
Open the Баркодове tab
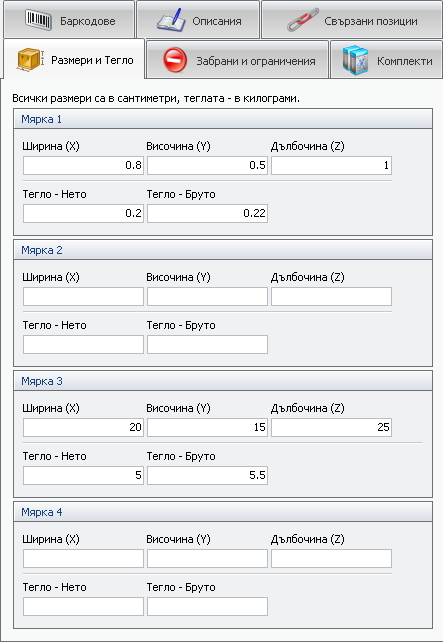(69, 20)
